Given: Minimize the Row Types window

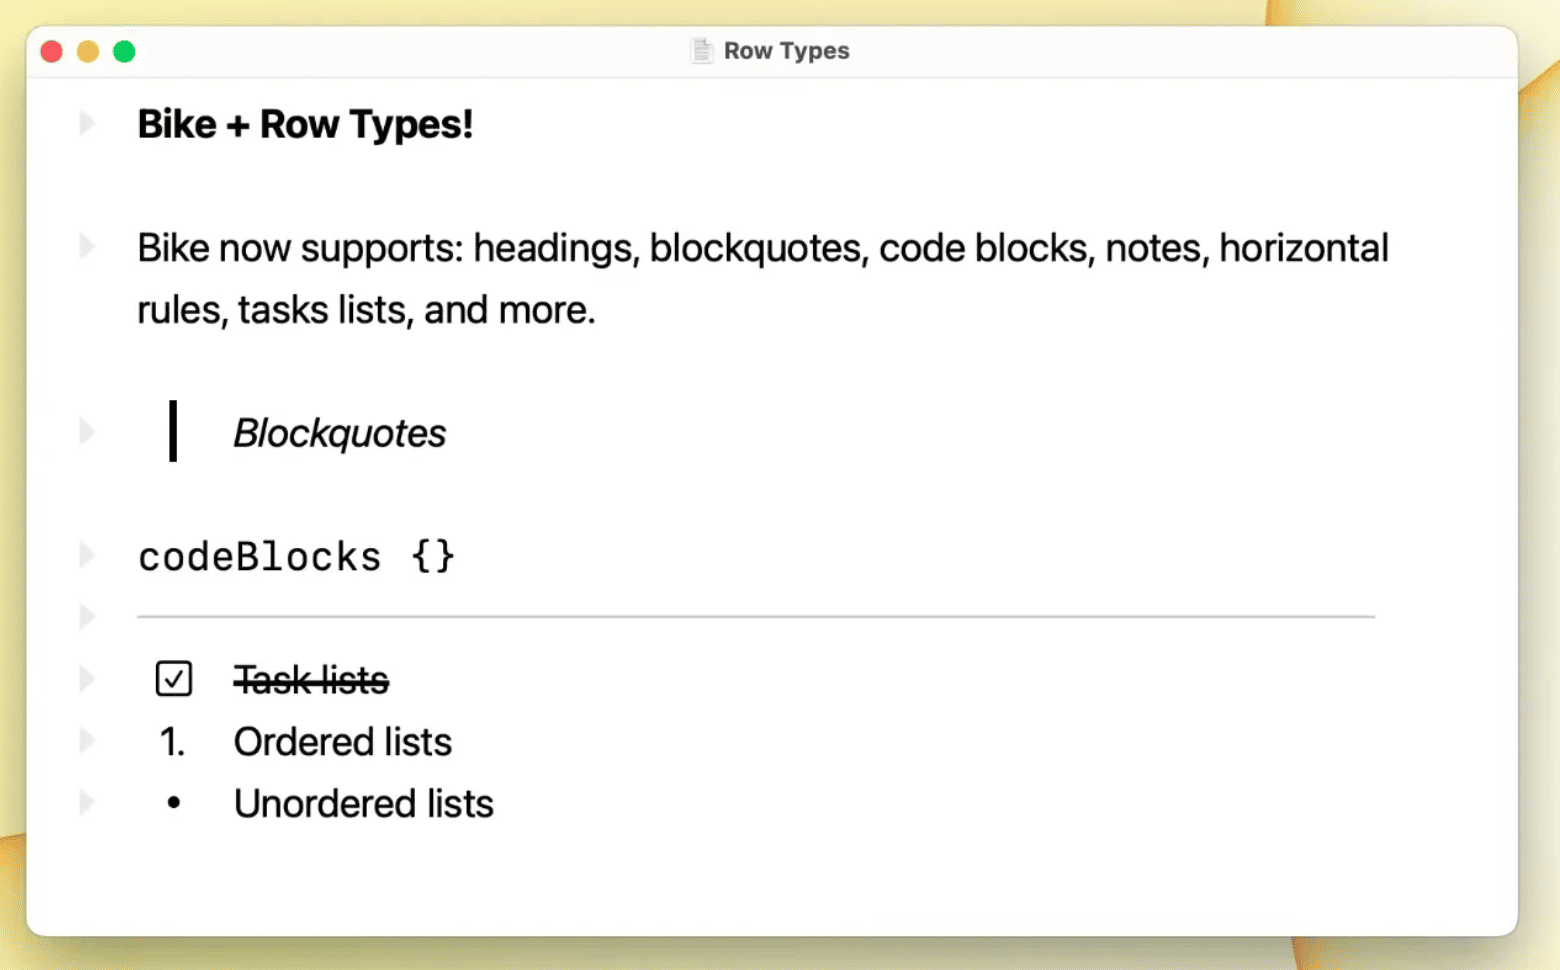Looking at the screenshot, I should pos(88,51).
